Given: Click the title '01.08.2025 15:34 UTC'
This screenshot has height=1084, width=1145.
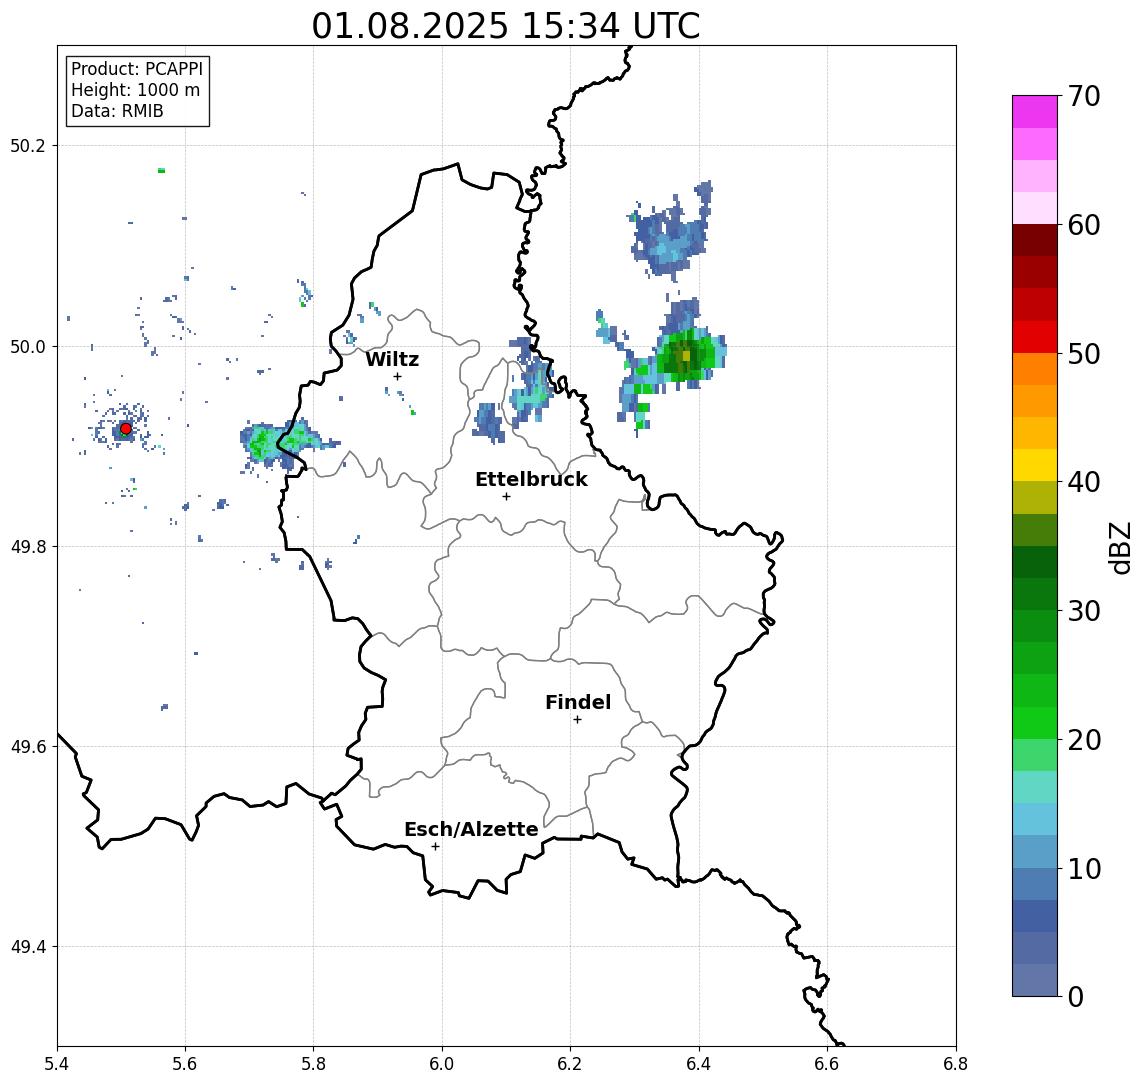Looking at the screenshot, I should (505, 26).
